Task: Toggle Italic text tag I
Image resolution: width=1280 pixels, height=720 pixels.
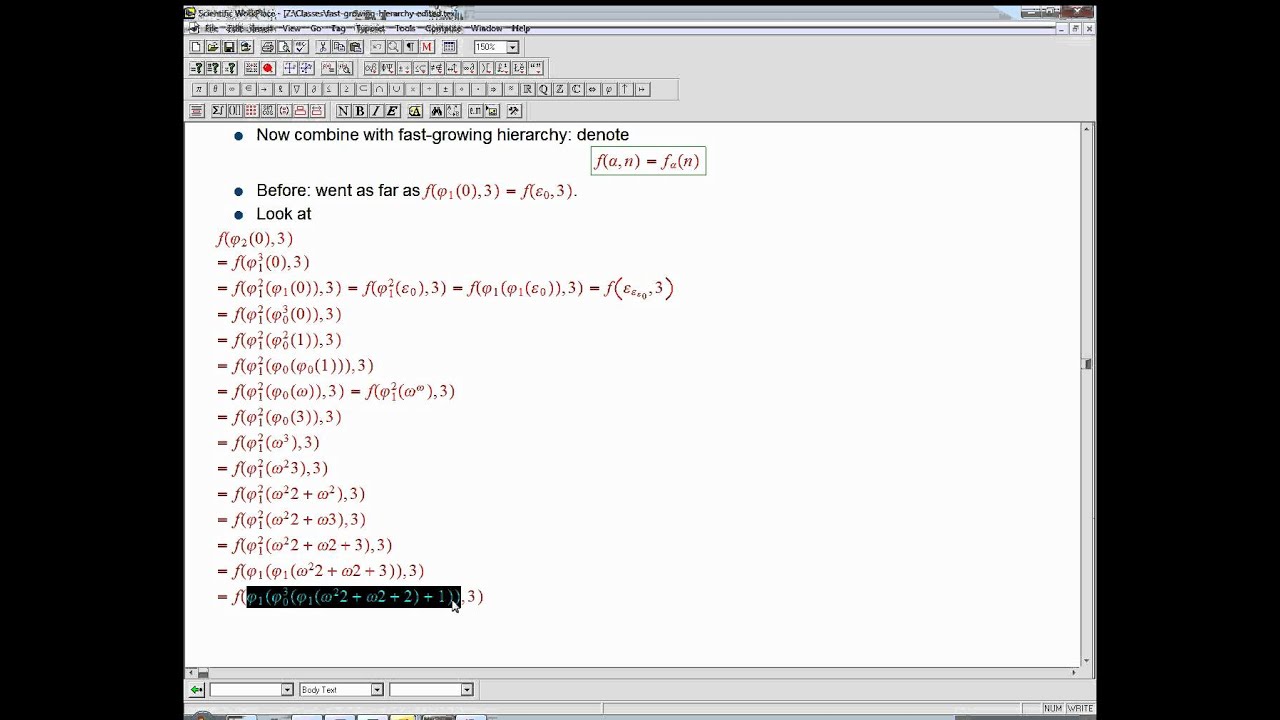Action: coord(376,110)
